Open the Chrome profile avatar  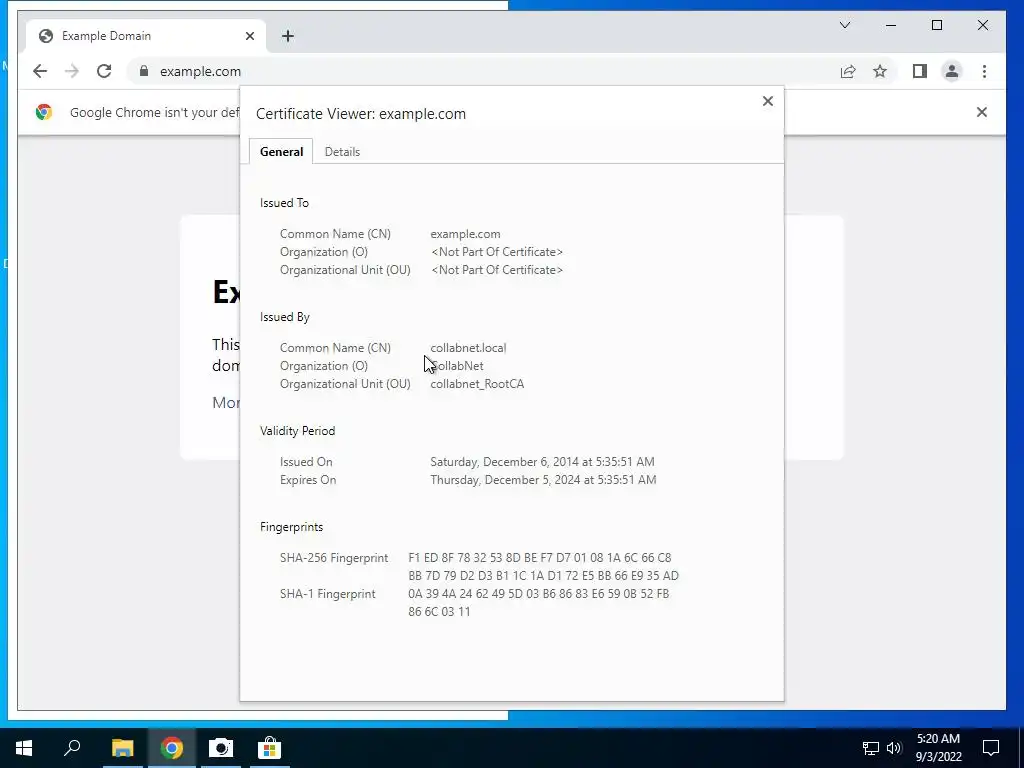point(952,71)
